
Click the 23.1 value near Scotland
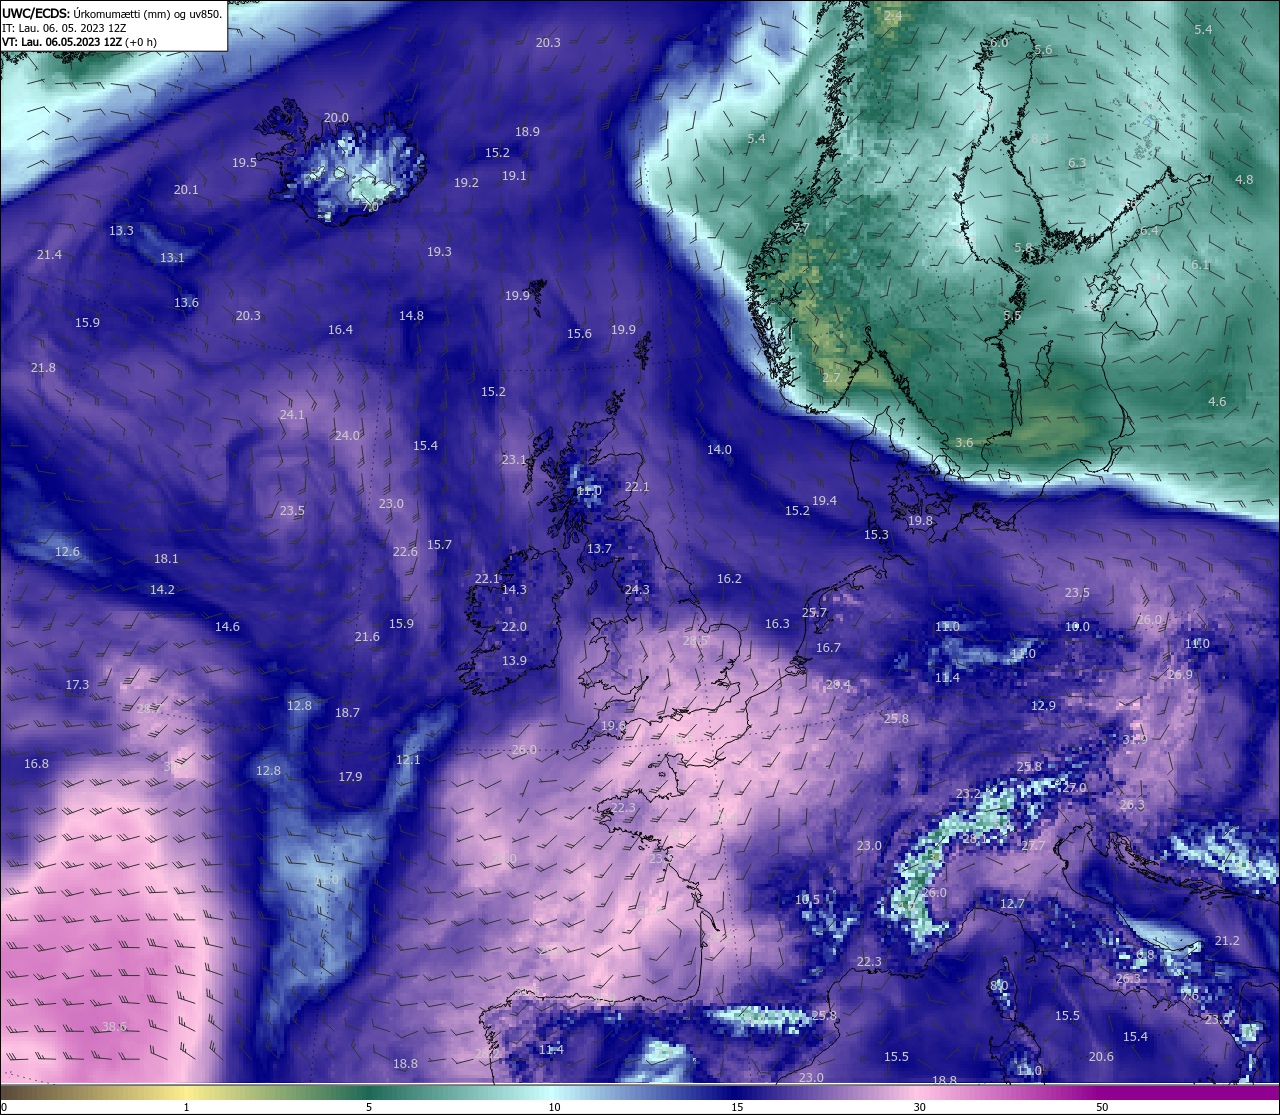(514, 459)
